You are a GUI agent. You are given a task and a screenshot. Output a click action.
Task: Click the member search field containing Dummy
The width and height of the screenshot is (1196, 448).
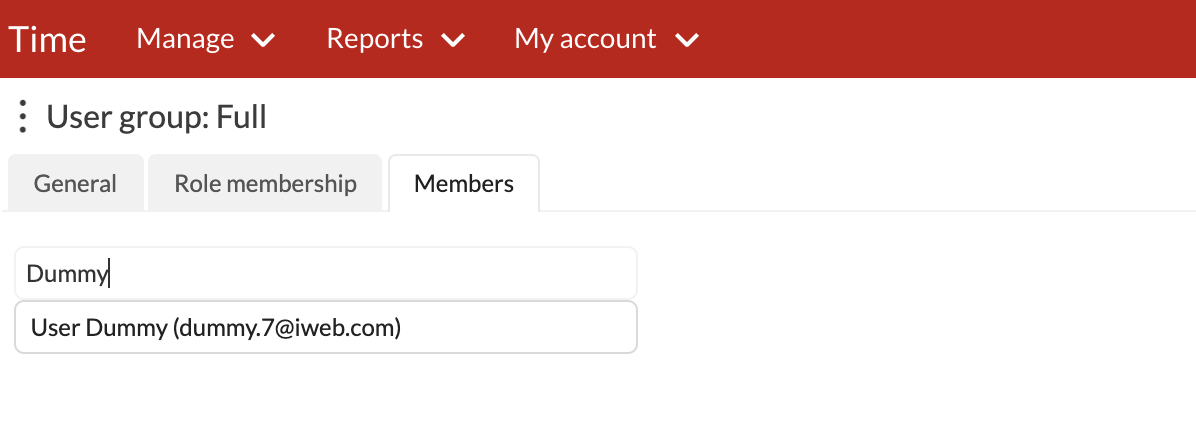(x=326, y=273)
